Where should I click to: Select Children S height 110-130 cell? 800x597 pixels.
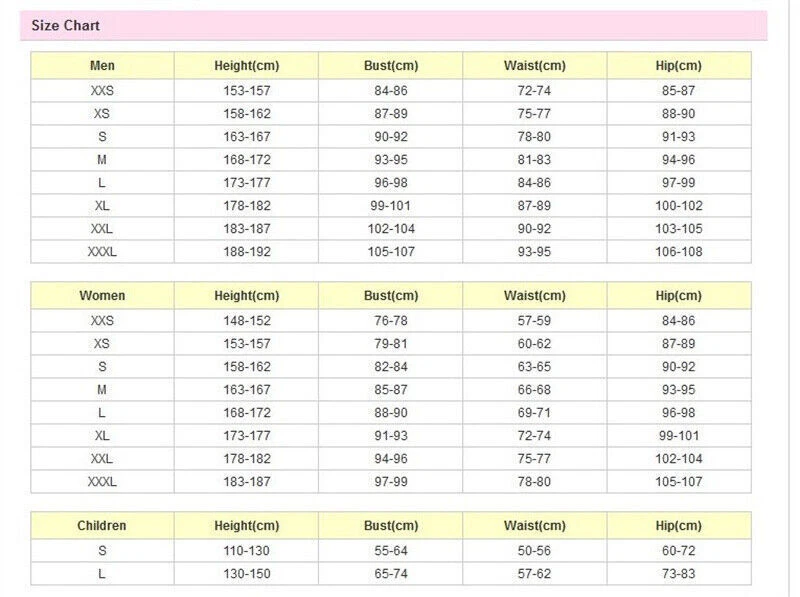coord(246,551)
